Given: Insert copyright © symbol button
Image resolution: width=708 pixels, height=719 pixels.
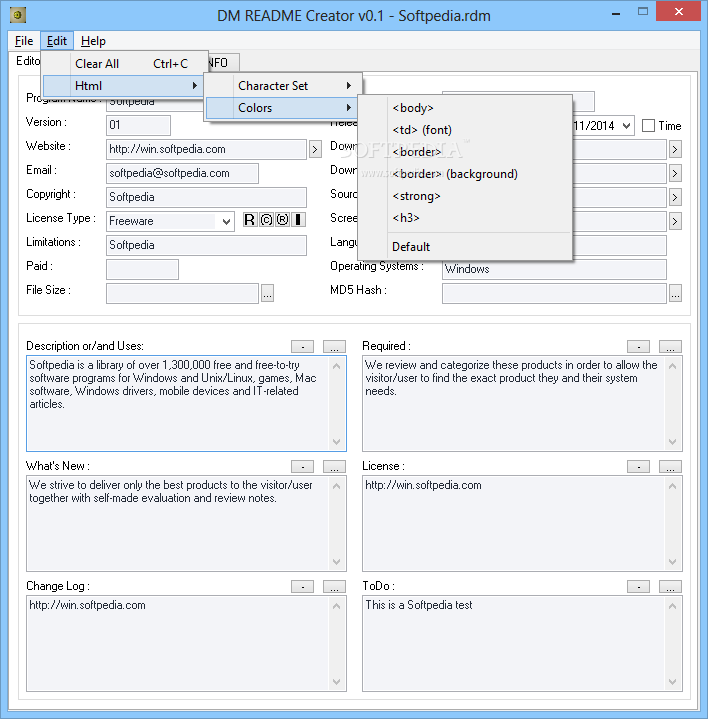Looking at the screenshot, I should coord(266,220).
